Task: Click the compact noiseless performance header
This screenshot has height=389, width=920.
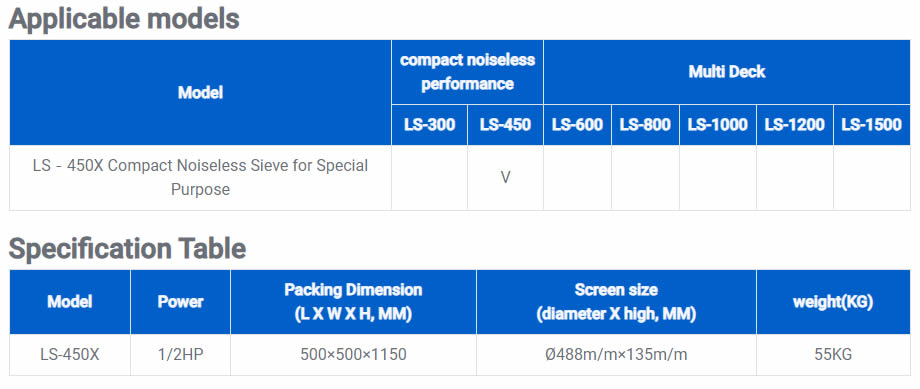Action: (467, 72)
